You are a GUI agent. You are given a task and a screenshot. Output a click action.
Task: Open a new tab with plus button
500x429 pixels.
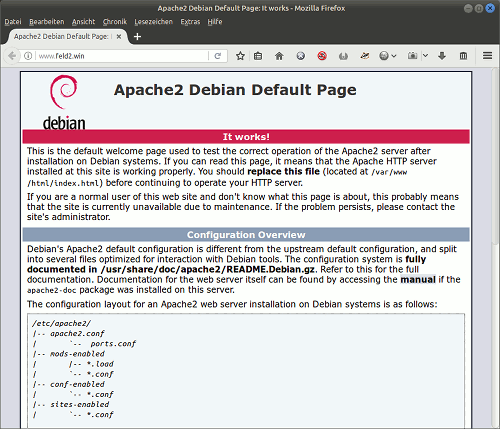(x=137, y=36)
